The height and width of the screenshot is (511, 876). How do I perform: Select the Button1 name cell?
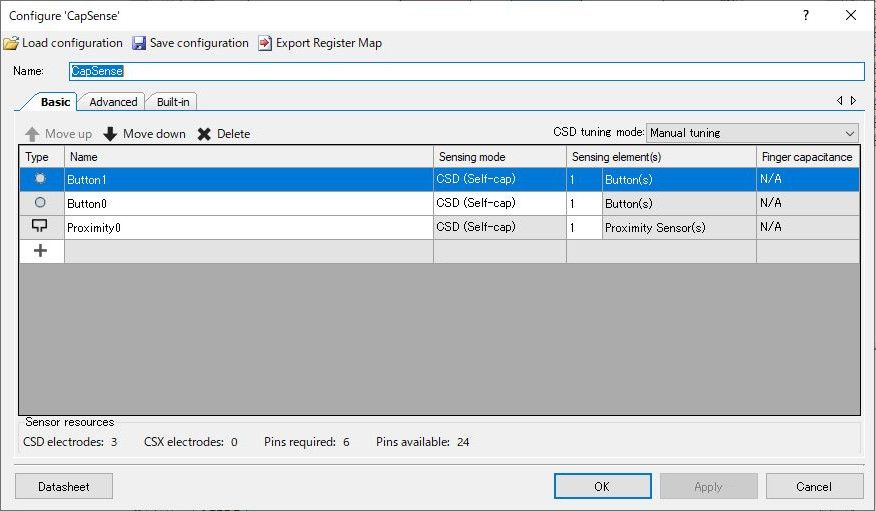[x=249, y=179]
